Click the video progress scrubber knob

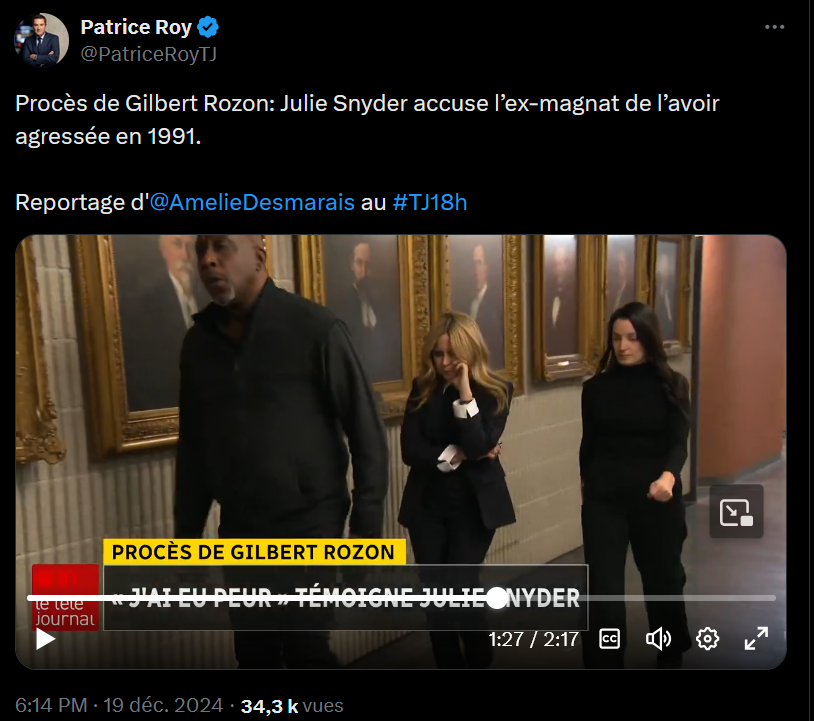[x=497, y=598]
